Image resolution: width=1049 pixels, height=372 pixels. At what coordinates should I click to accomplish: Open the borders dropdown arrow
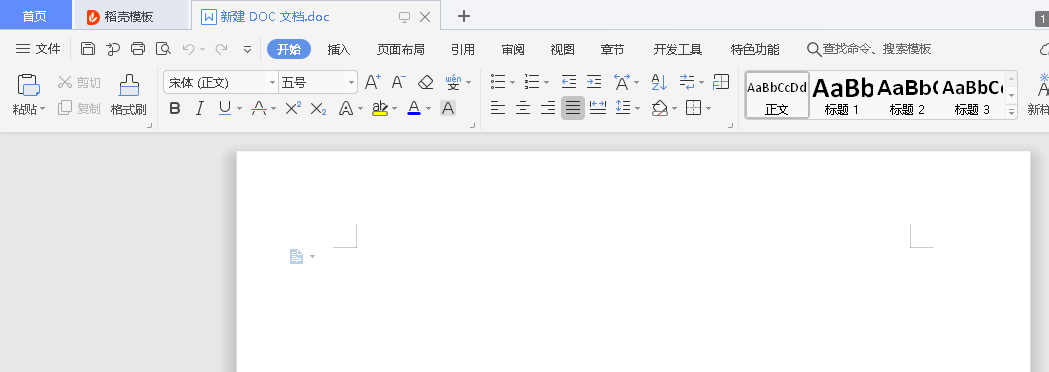pyautogui.click(x=708, y=108)
